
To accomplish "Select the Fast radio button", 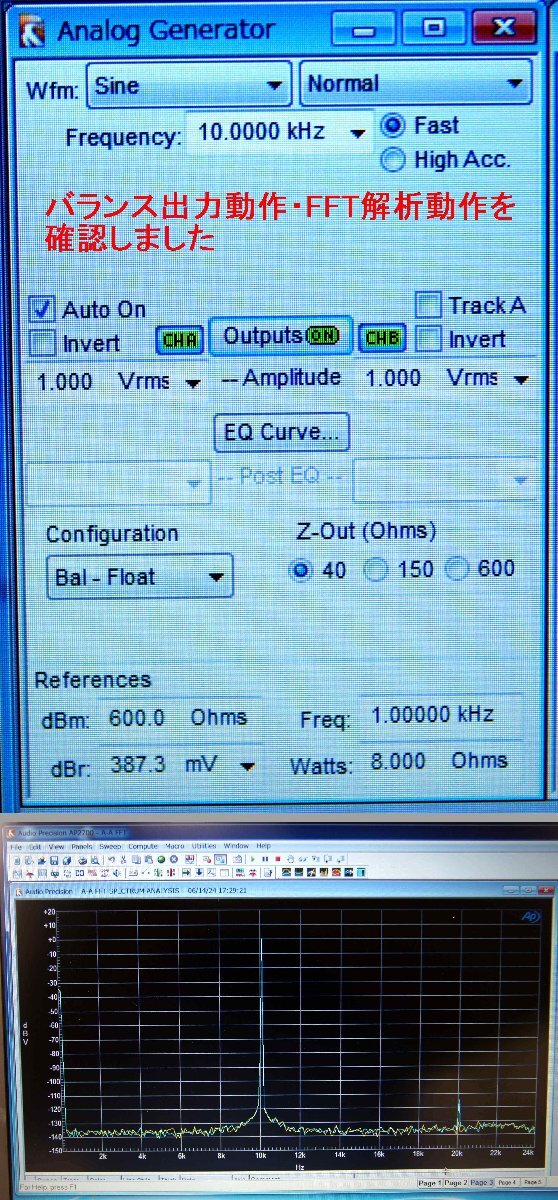I will 393,126.
